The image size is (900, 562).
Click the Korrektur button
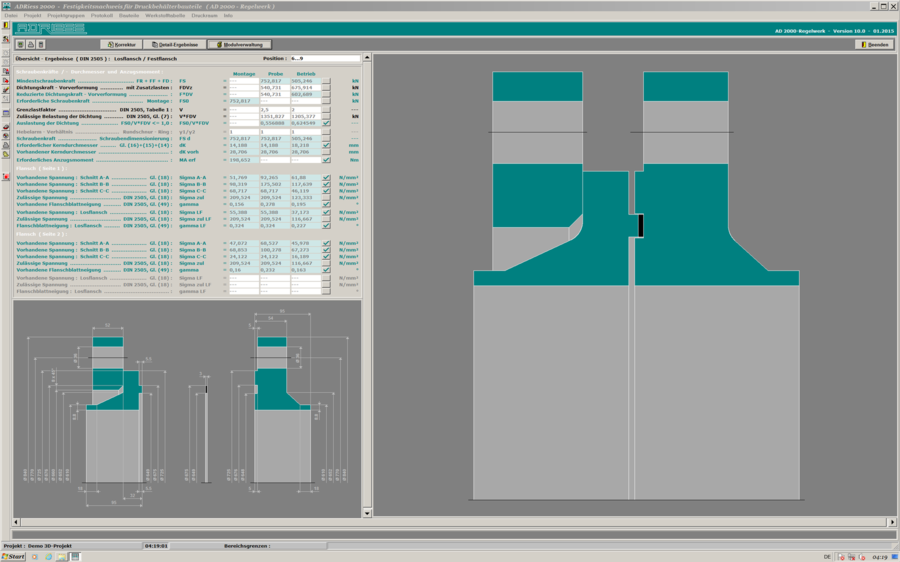coord(122,45)
